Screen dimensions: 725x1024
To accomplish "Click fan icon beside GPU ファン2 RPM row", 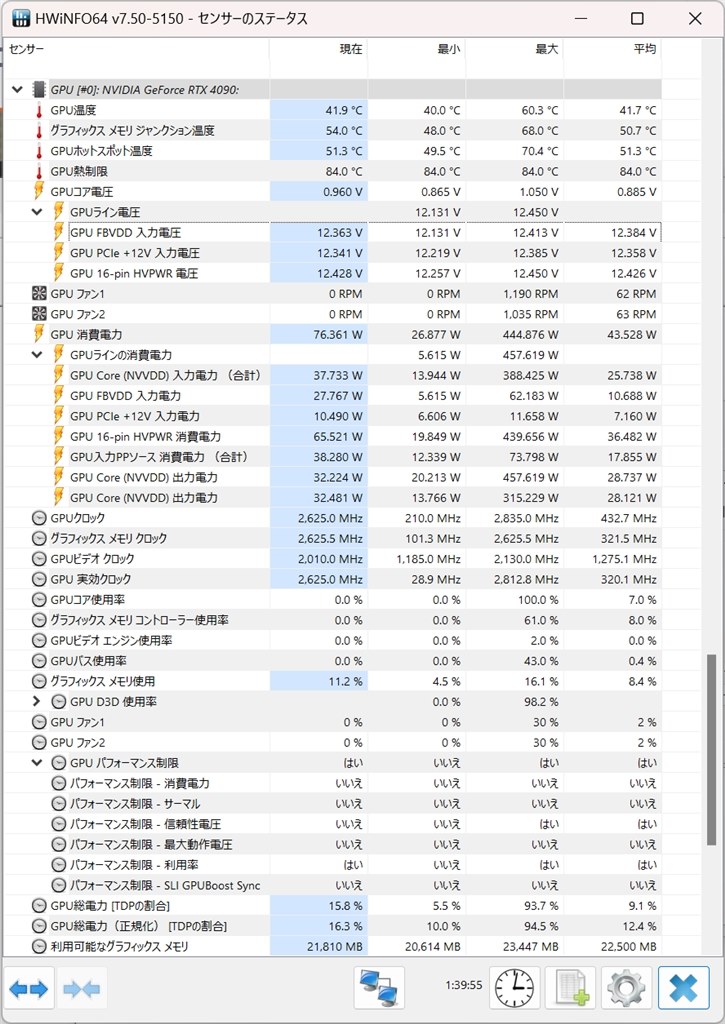I will 39,313.
